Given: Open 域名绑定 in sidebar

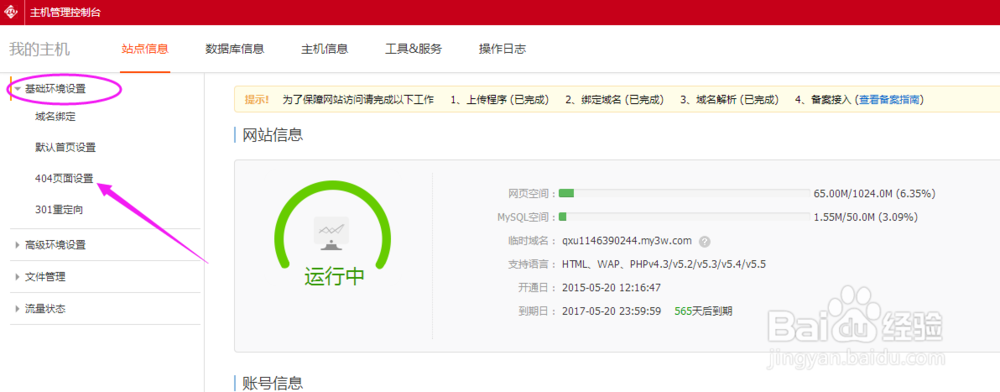Looking at the screenshot, I should click(55, 117).
